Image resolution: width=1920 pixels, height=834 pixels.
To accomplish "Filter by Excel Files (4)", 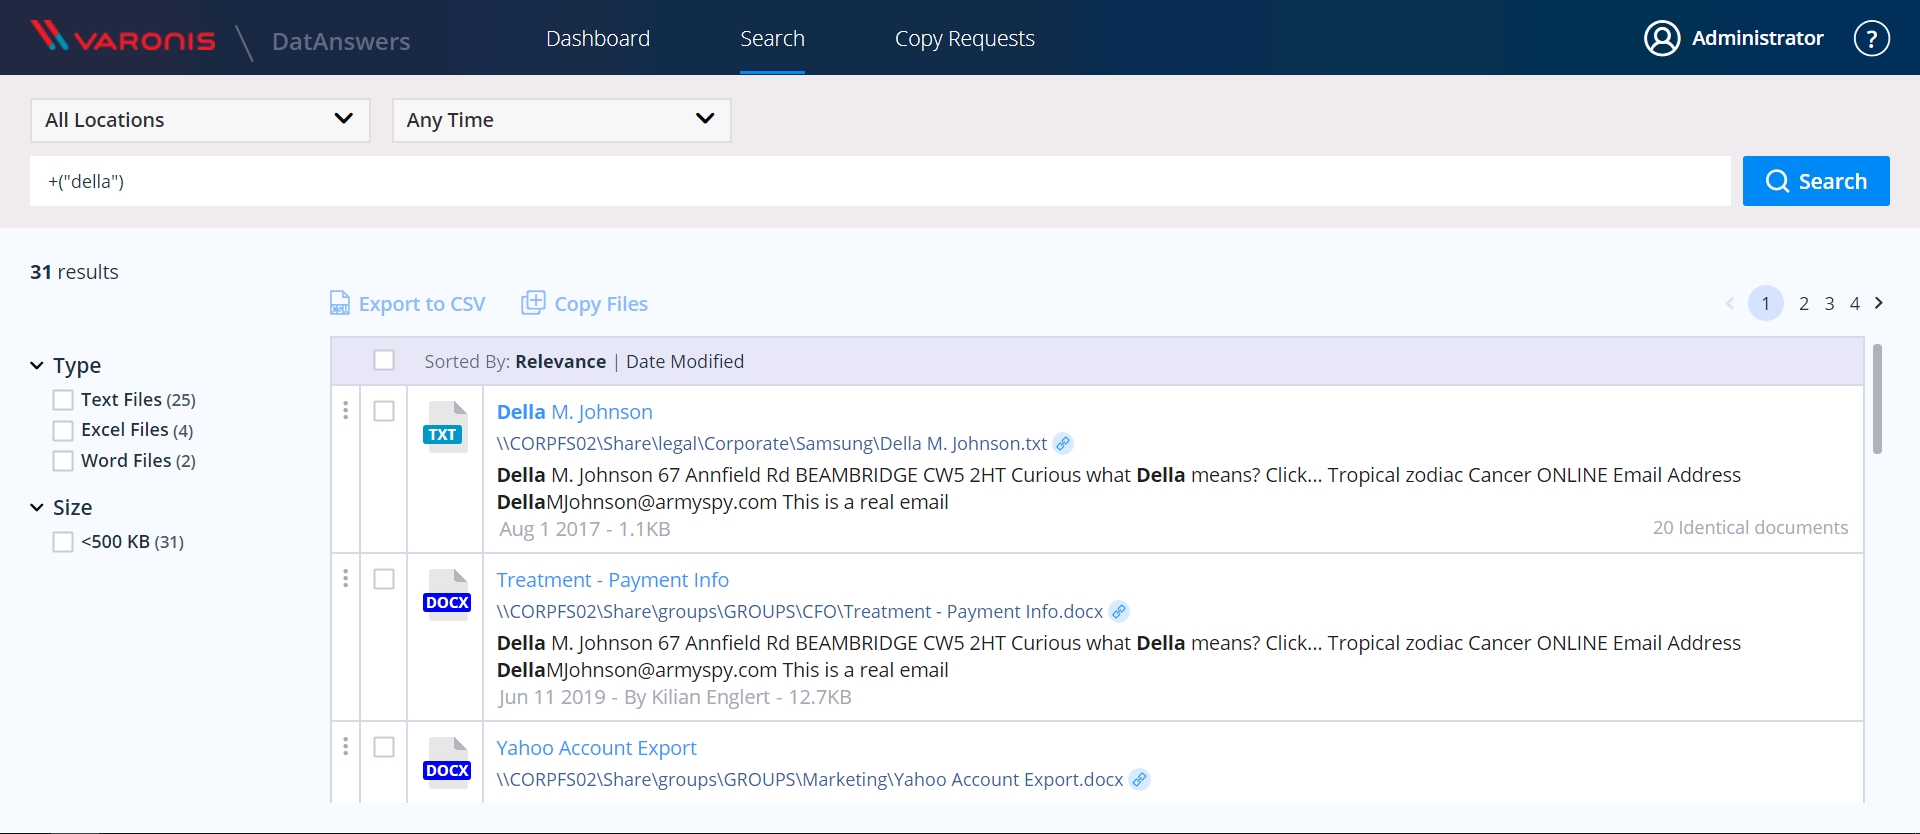I will 63,430.
